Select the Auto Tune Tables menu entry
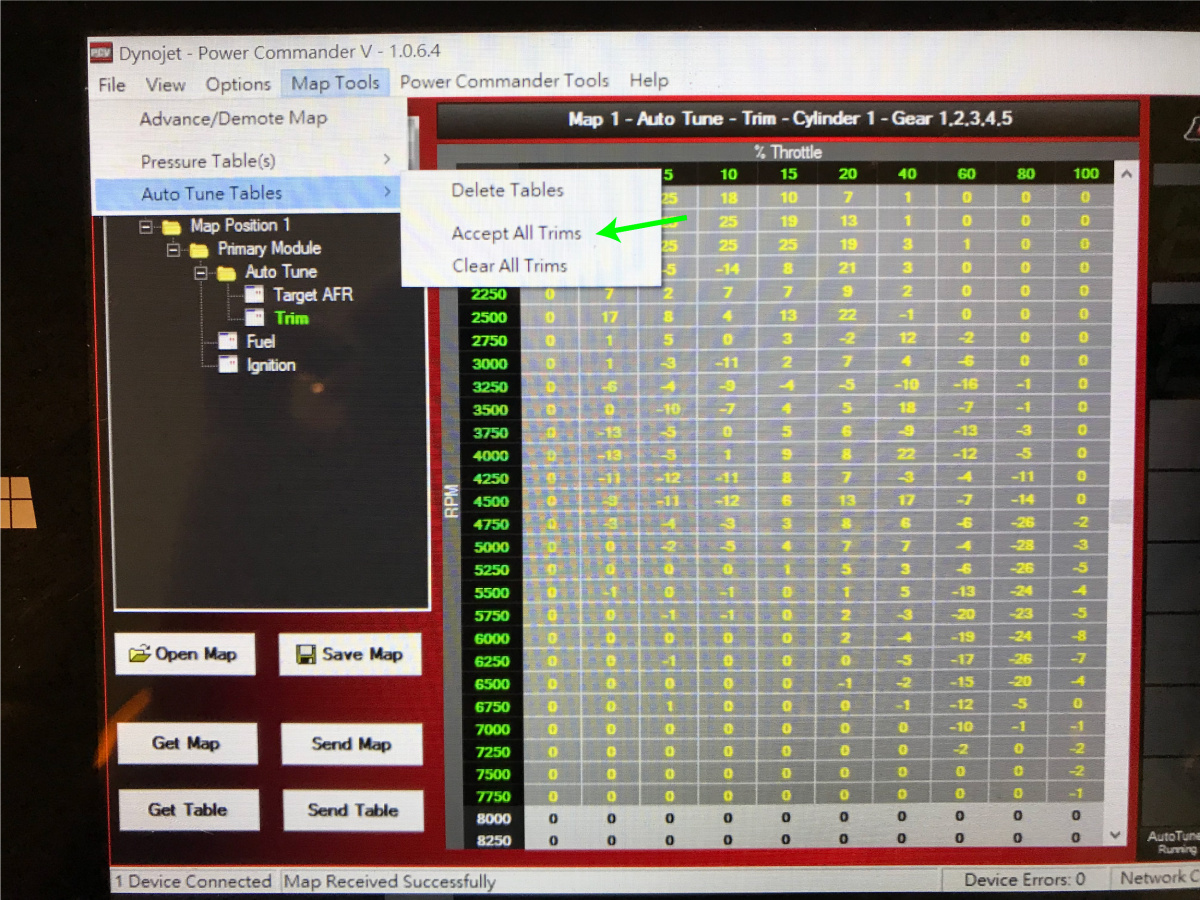 (x=247, y=193)
